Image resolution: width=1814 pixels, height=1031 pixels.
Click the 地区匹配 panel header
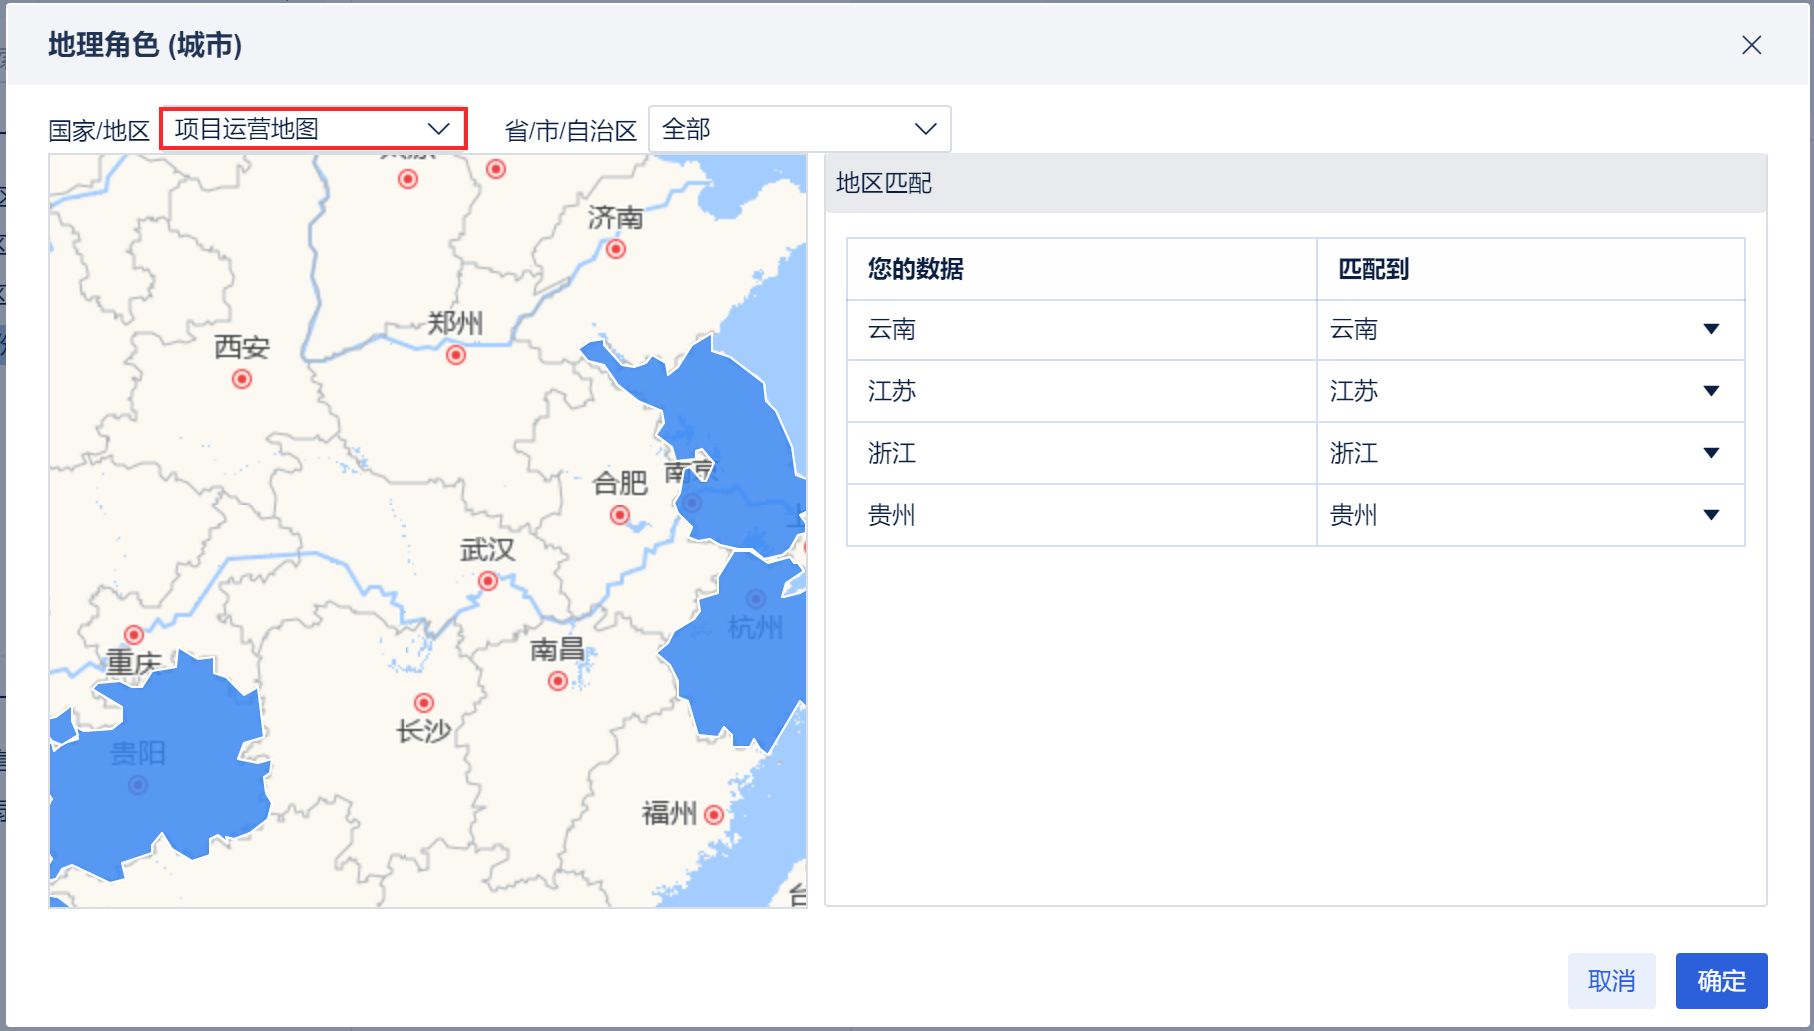tap(1296, 183)
